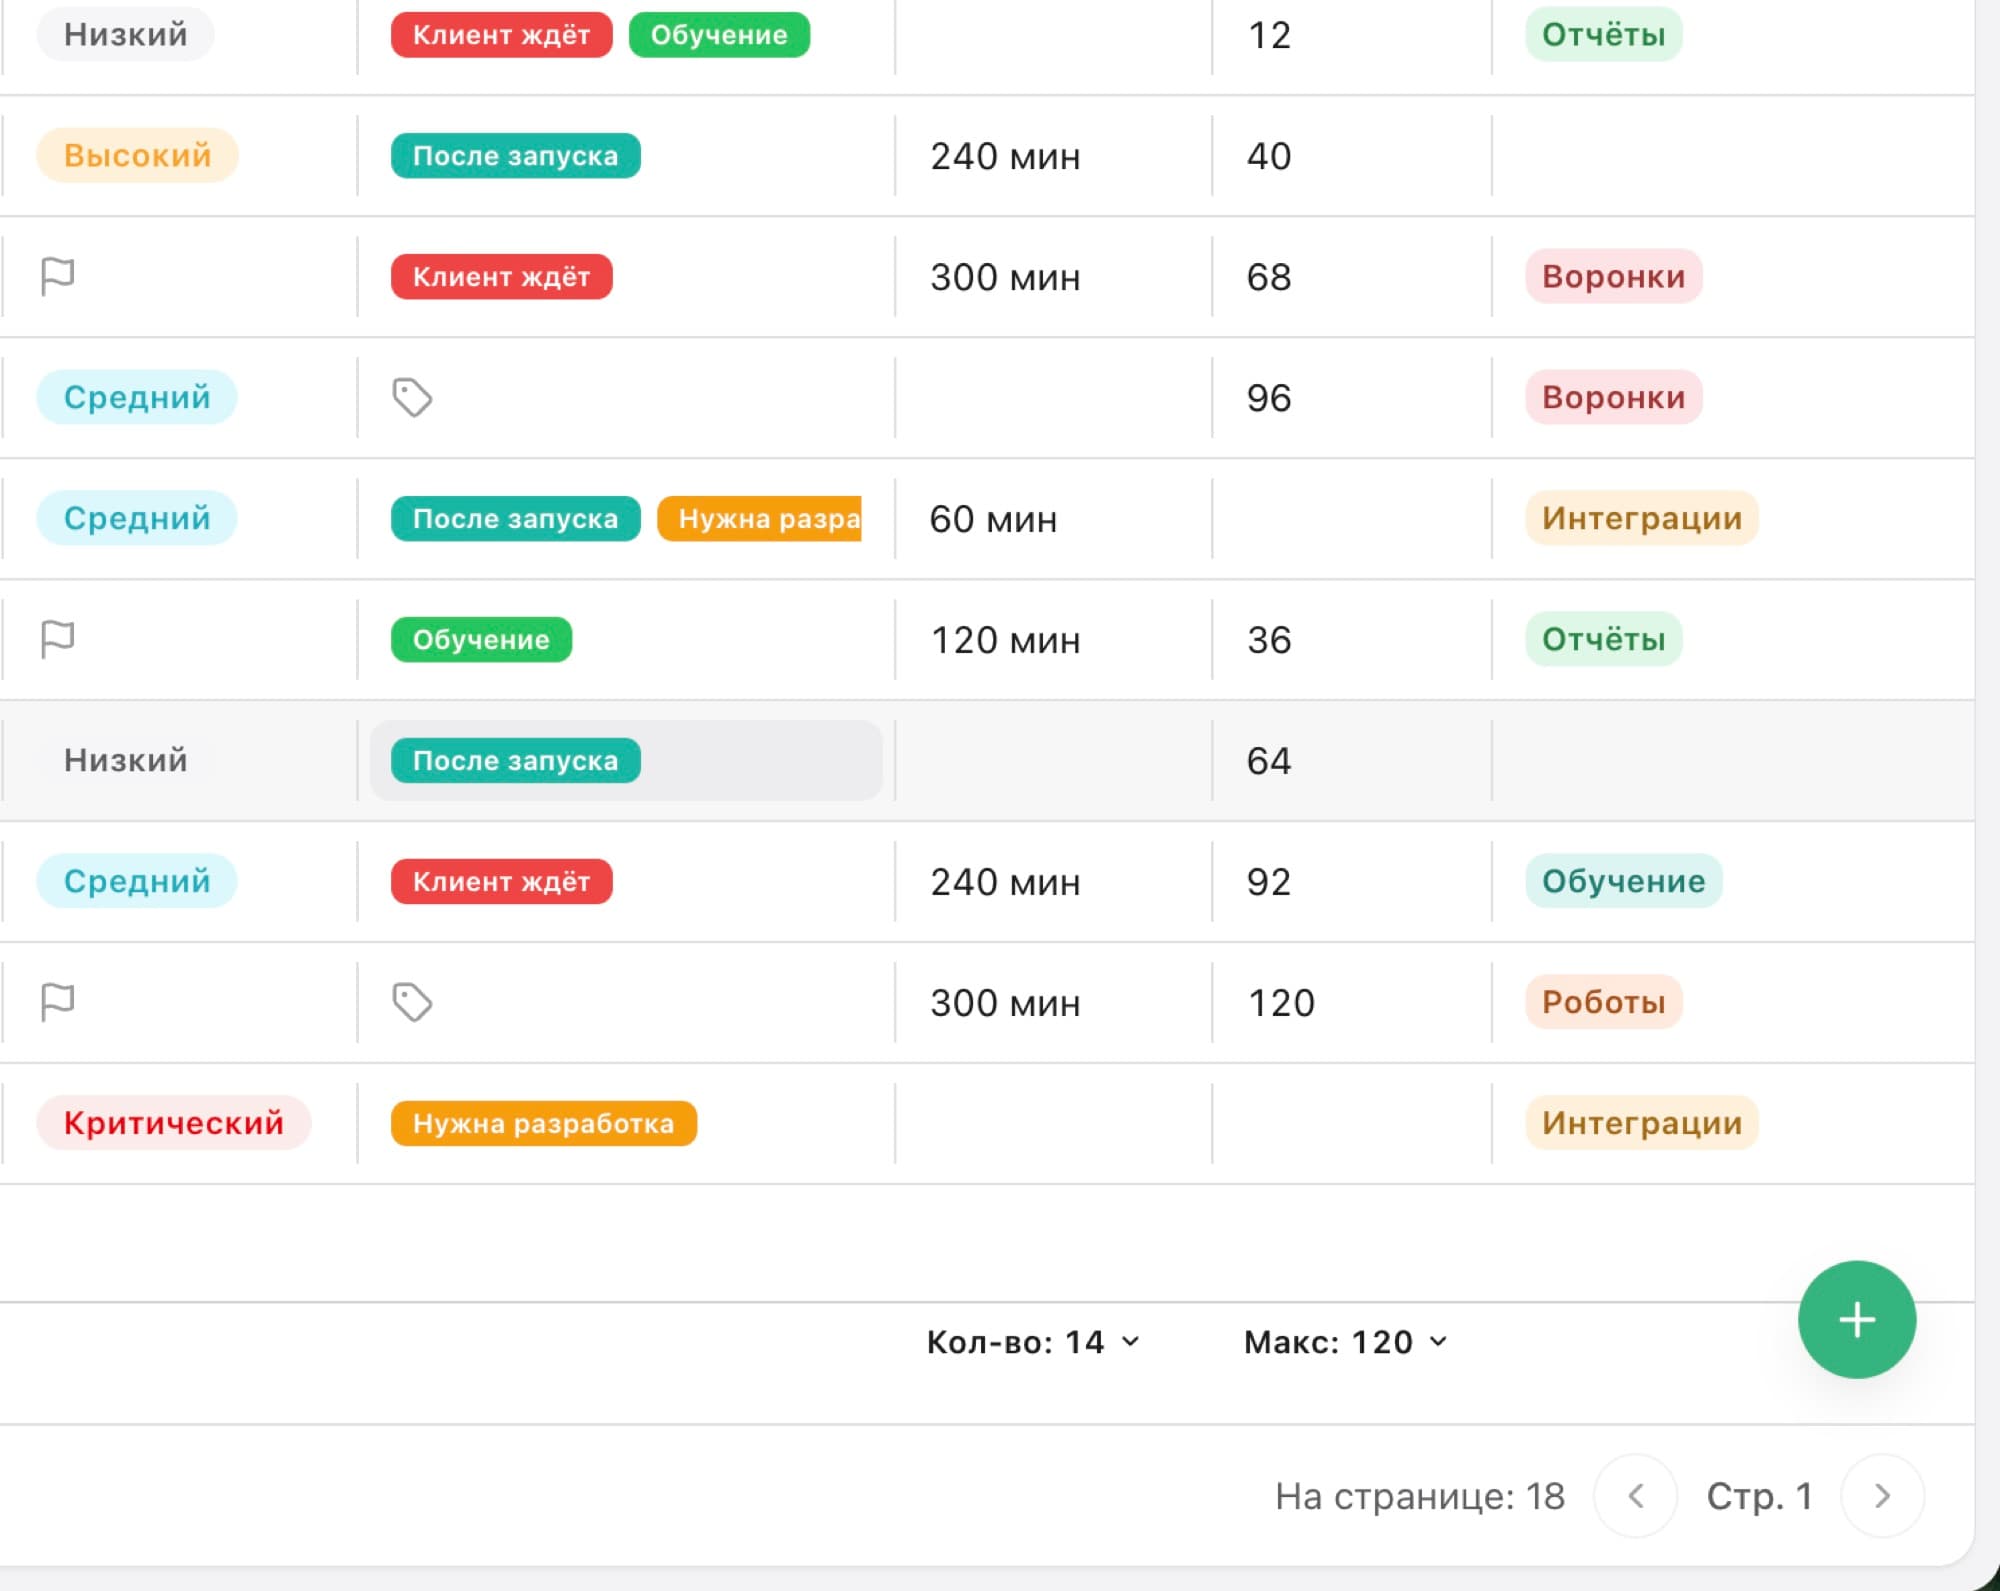
Task: Click the green Обучение tag in the 36 row
Action: (481, 640)
